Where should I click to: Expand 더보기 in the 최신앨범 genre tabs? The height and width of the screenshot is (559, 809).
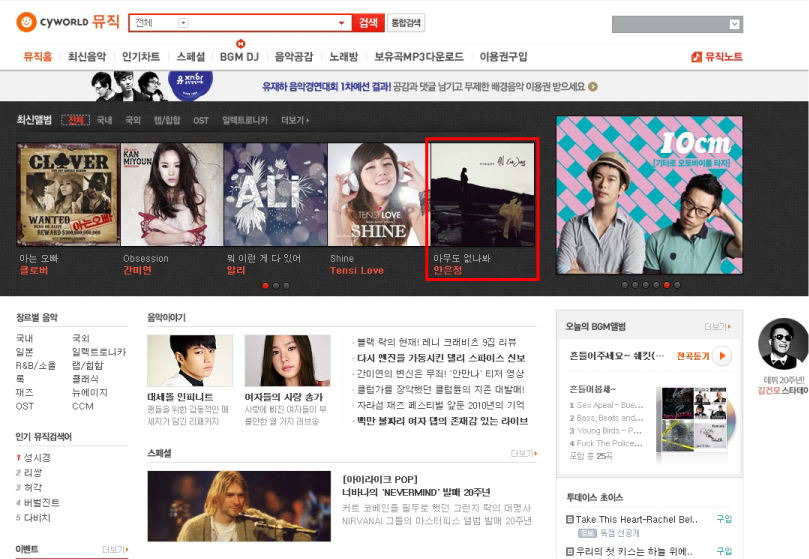295,120
